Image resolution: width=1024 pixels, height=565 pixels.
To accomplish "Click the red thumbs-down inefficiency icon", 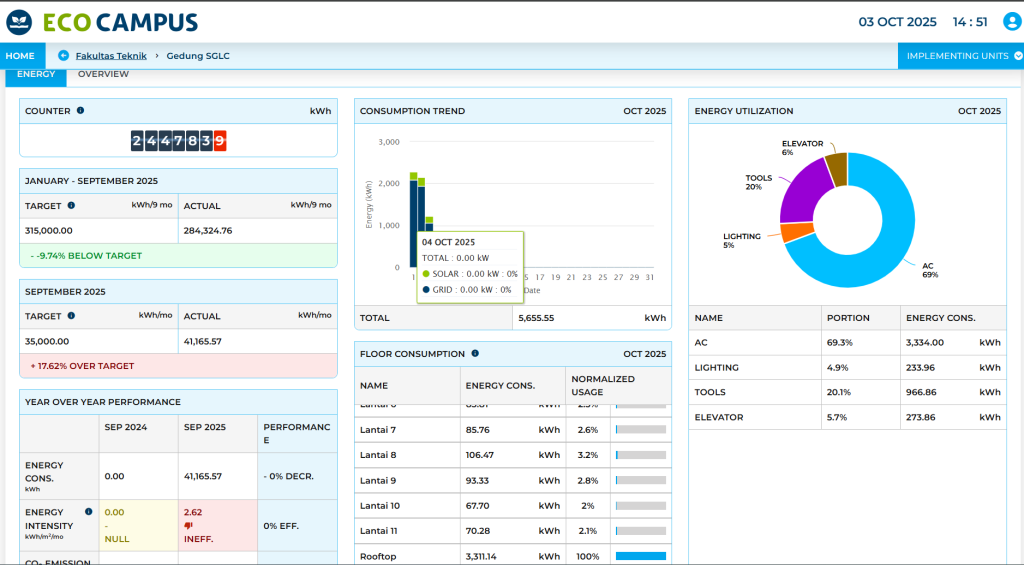I will [x=188, y=525].
